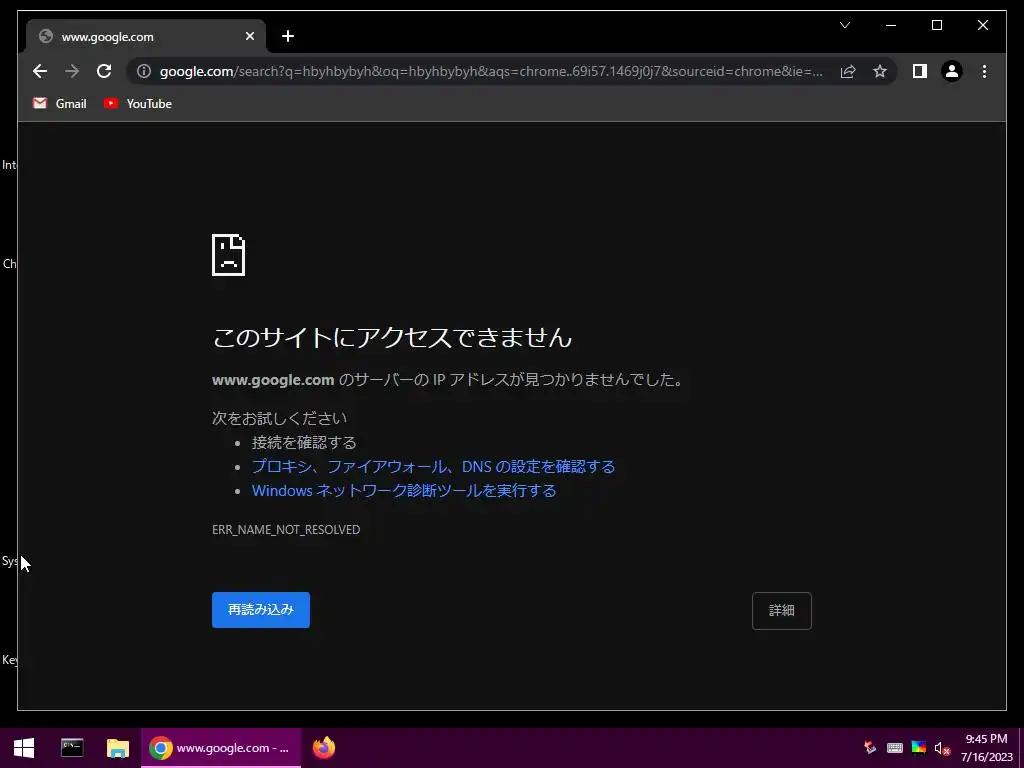Launch Firefox from the taskbar
Viewport: 1024px width, 768px height.
coord(324,748)
